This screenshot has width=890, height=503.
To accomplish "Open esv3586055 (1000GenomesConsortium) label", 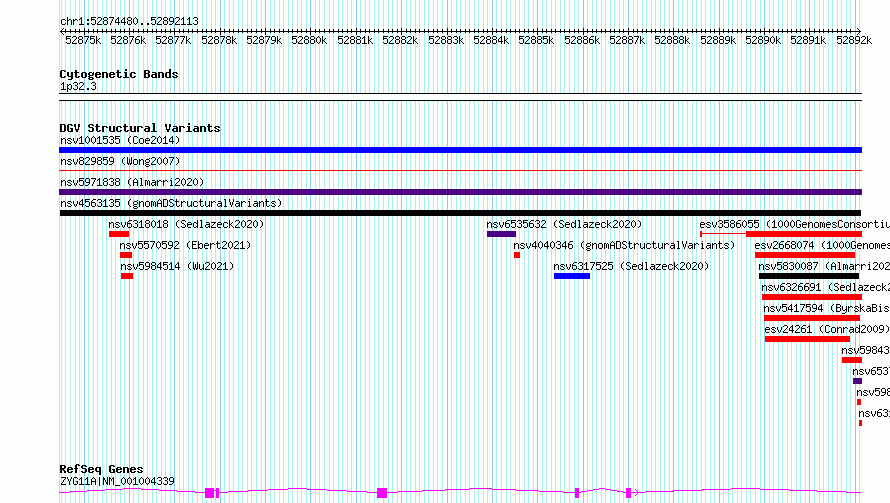I will [795, 224].
